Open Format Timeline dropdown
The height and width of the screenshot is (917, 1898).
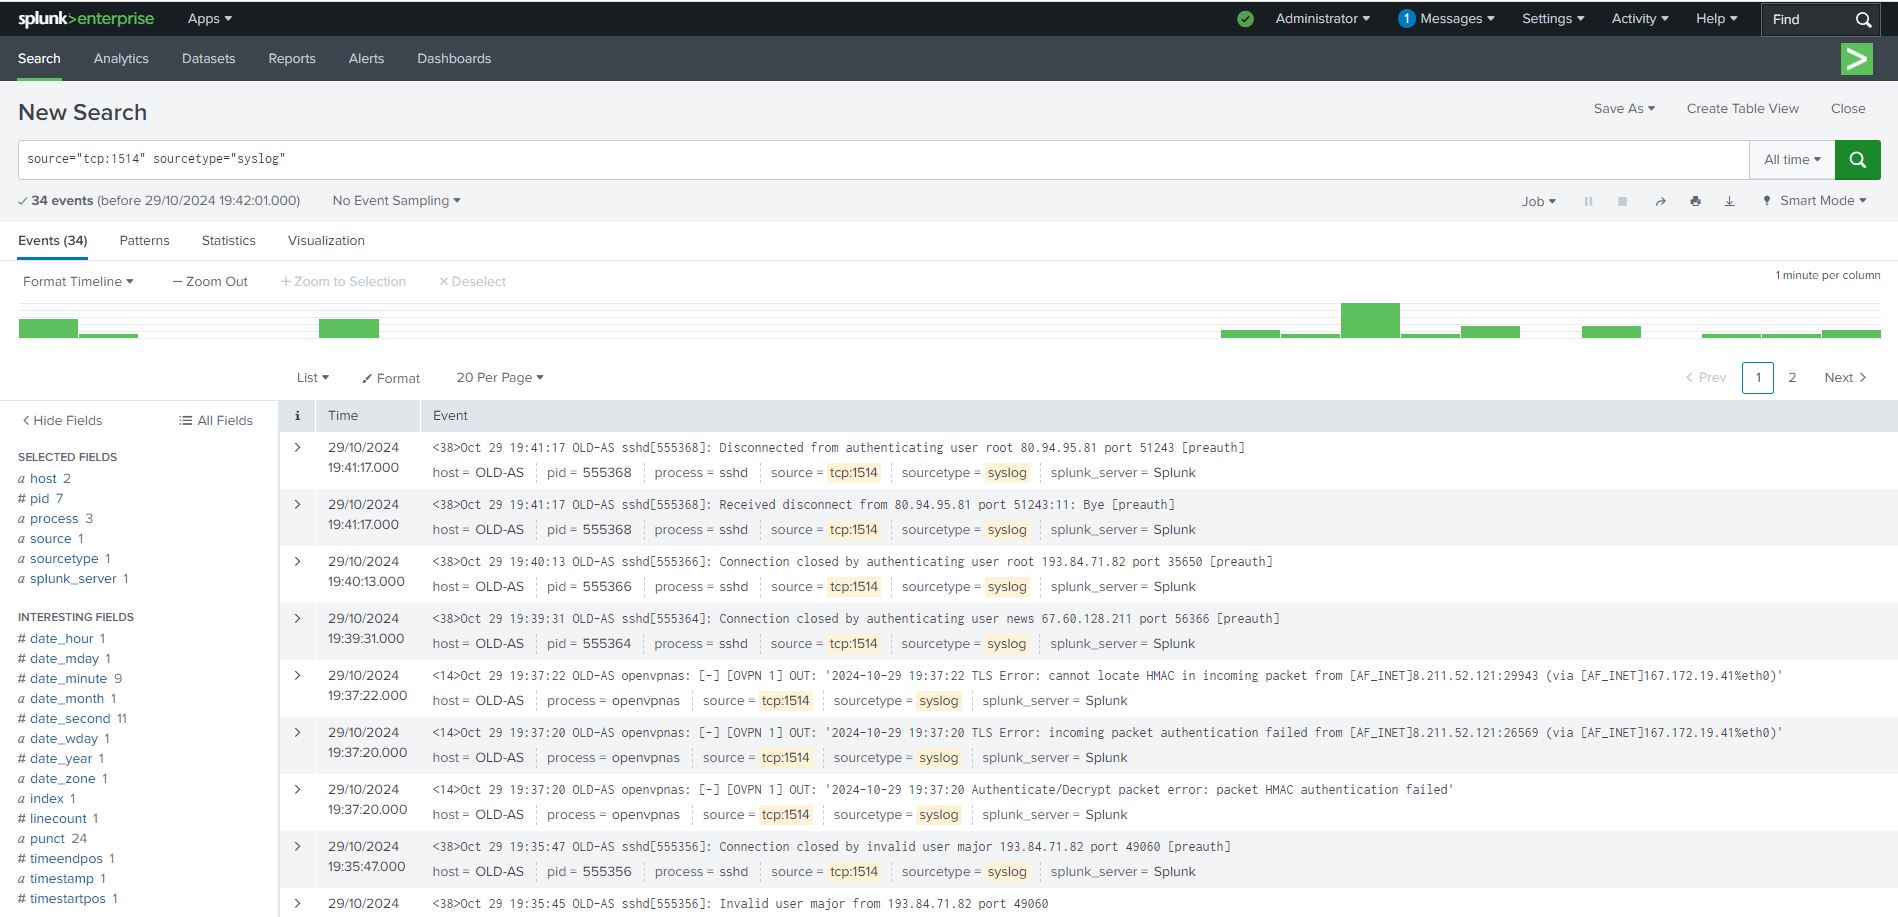click(x=78, y=282)
